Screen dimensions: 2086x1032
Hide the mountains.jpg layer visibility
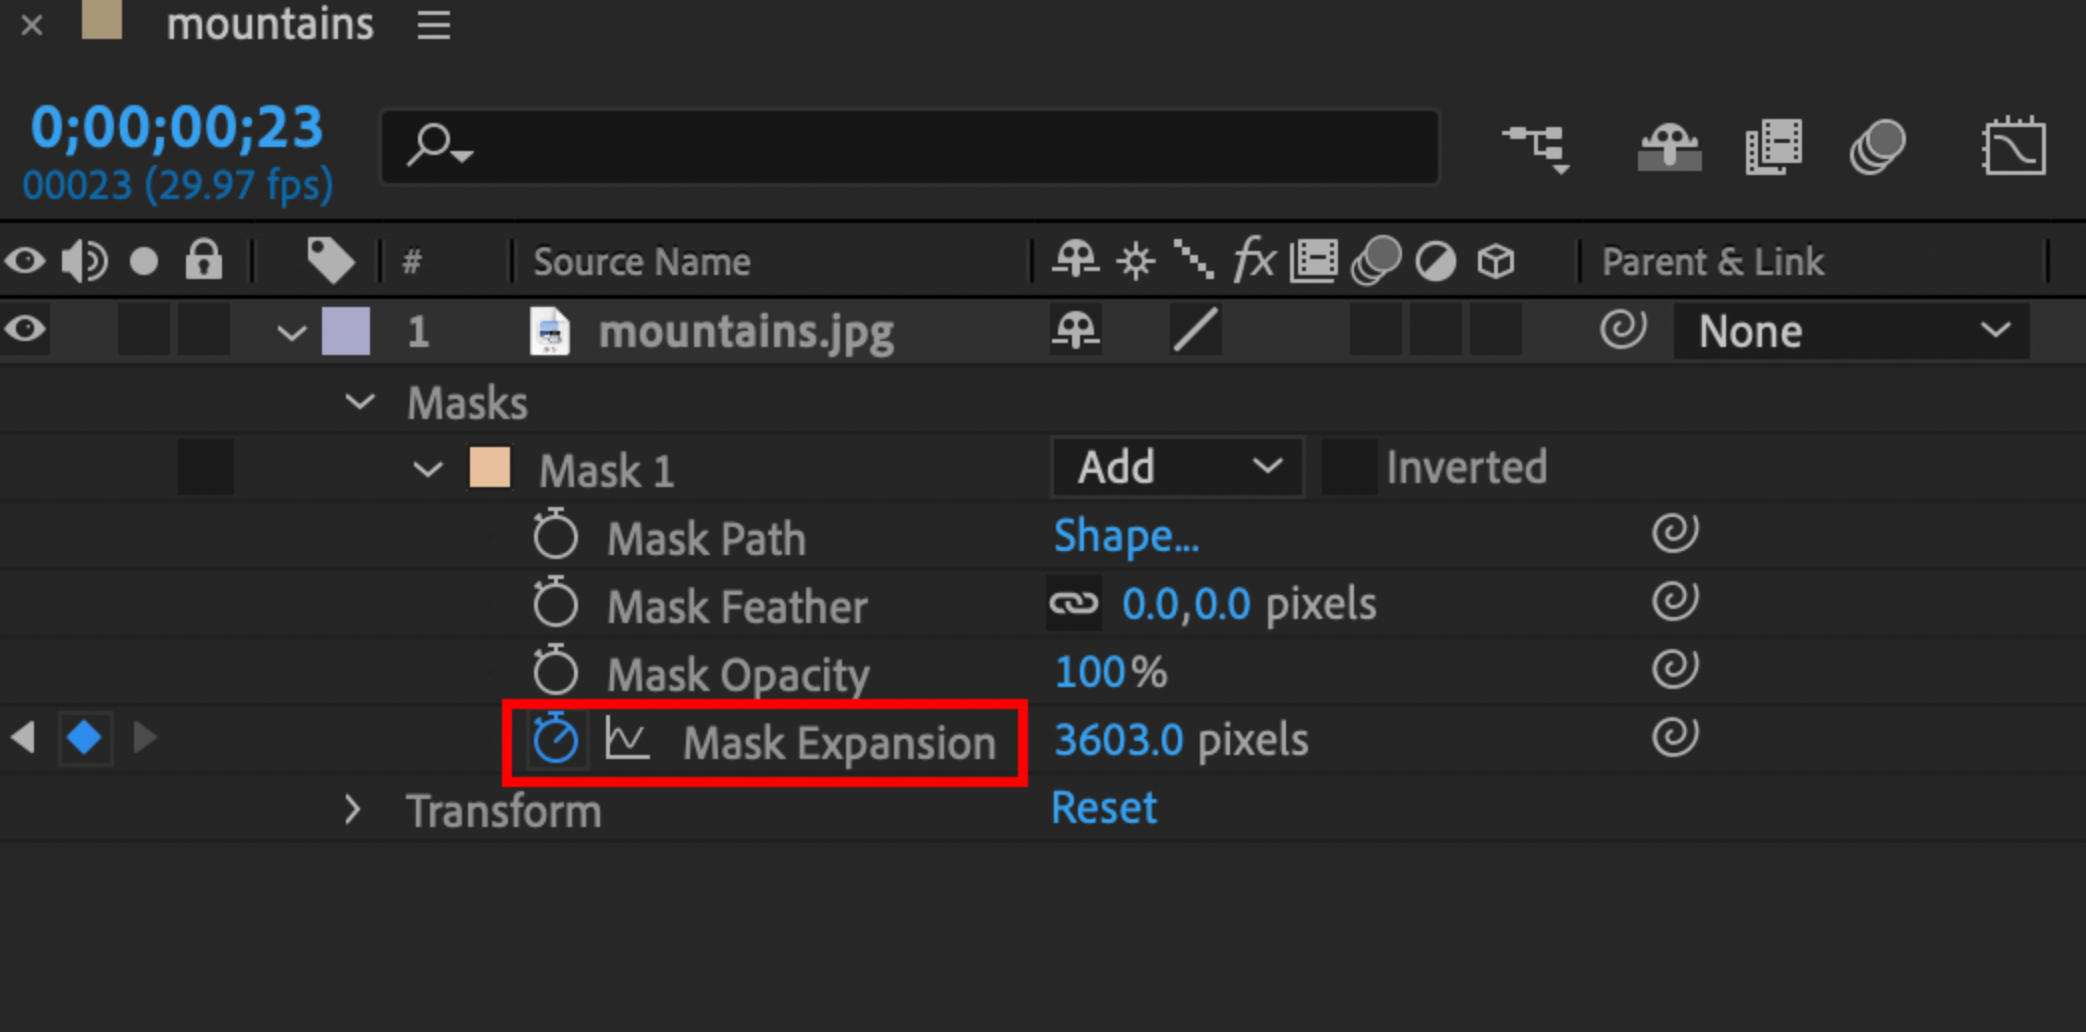click(26, 331)
